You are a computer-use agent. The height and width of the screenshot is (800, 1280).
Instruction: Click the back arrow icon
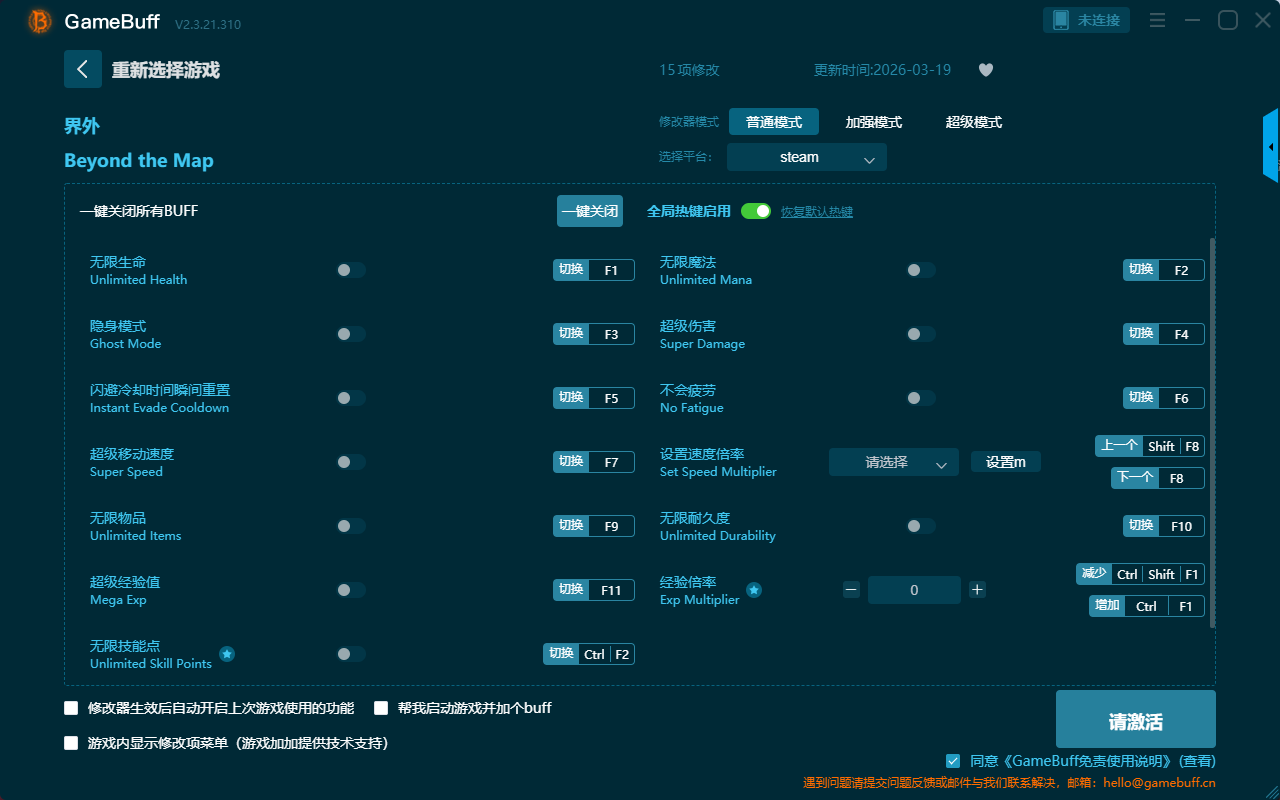(83, 69)
